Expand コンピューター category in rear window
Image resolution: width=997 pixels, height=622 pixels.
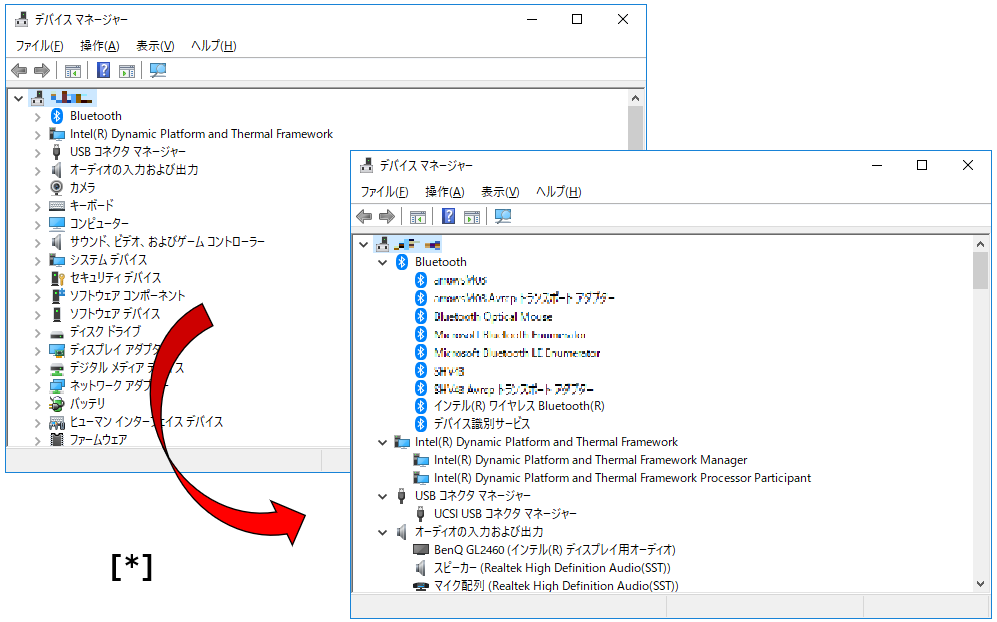click(37, 224)
